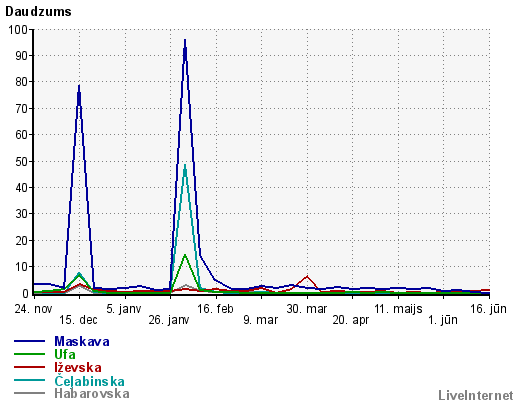
Task: Click the 9. mar axis label
Action: tap(260, 320)
